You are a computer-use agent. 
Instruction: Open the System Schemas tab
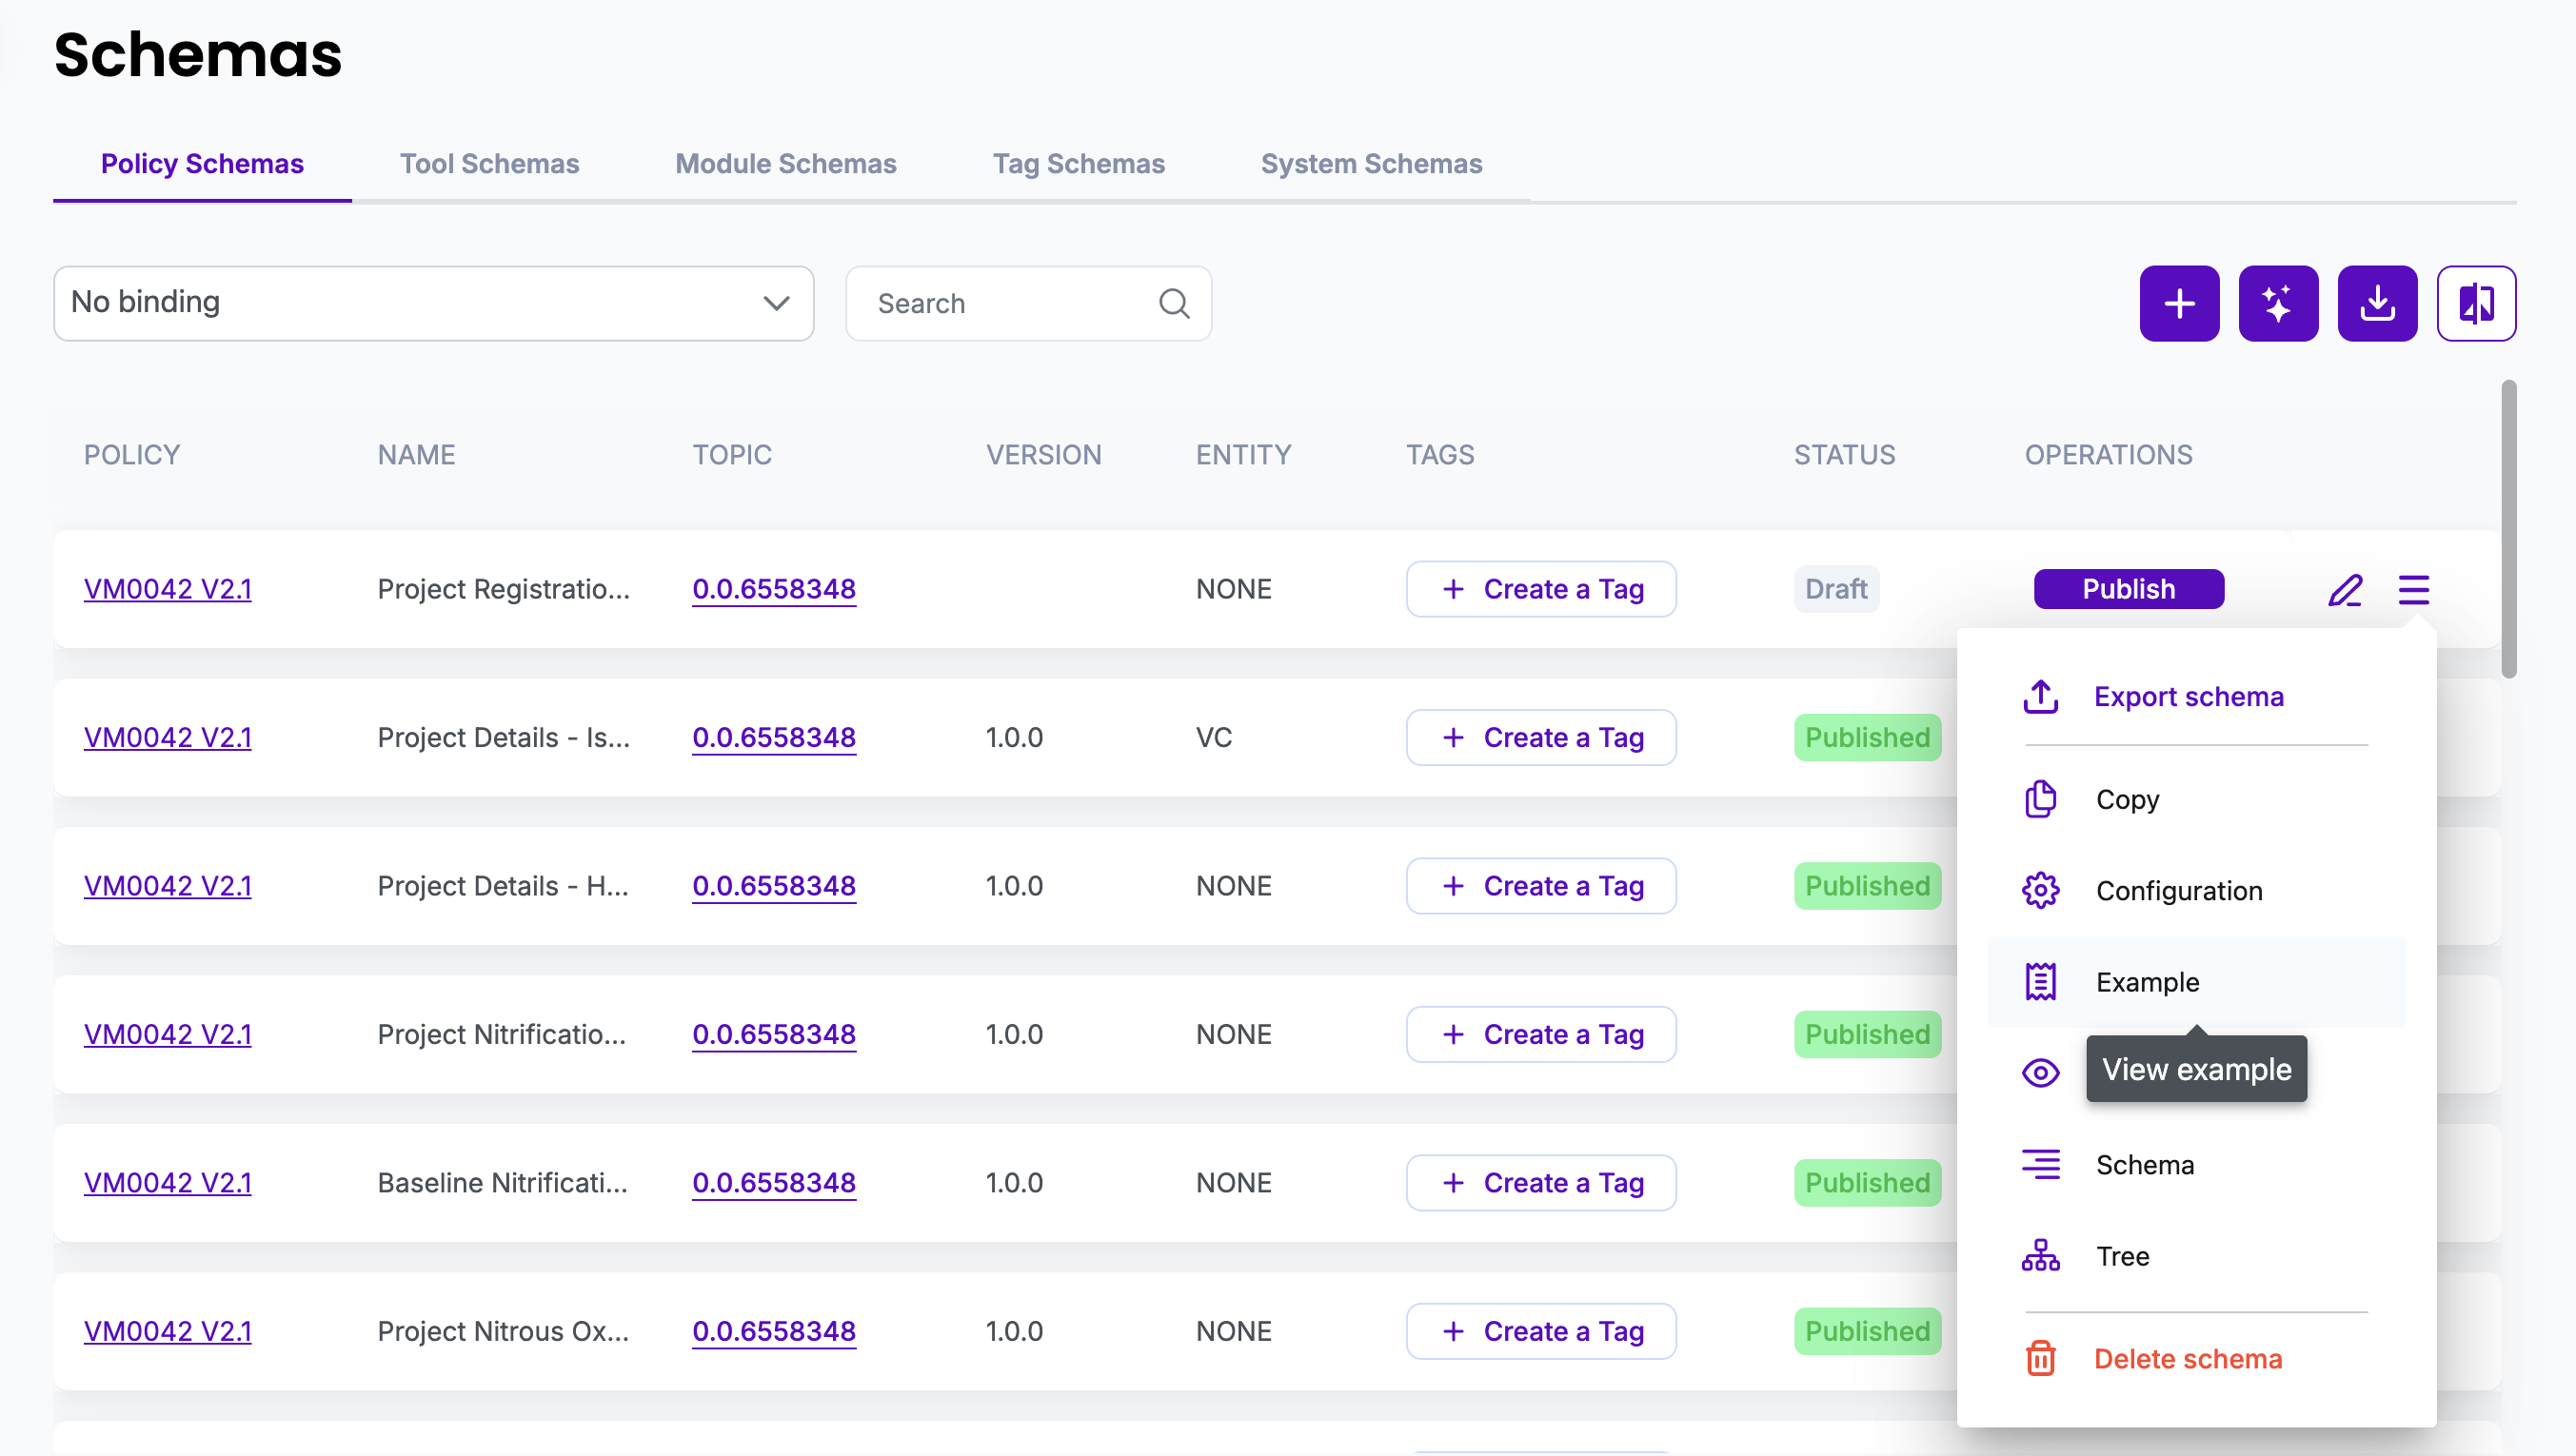point(1370,164)
